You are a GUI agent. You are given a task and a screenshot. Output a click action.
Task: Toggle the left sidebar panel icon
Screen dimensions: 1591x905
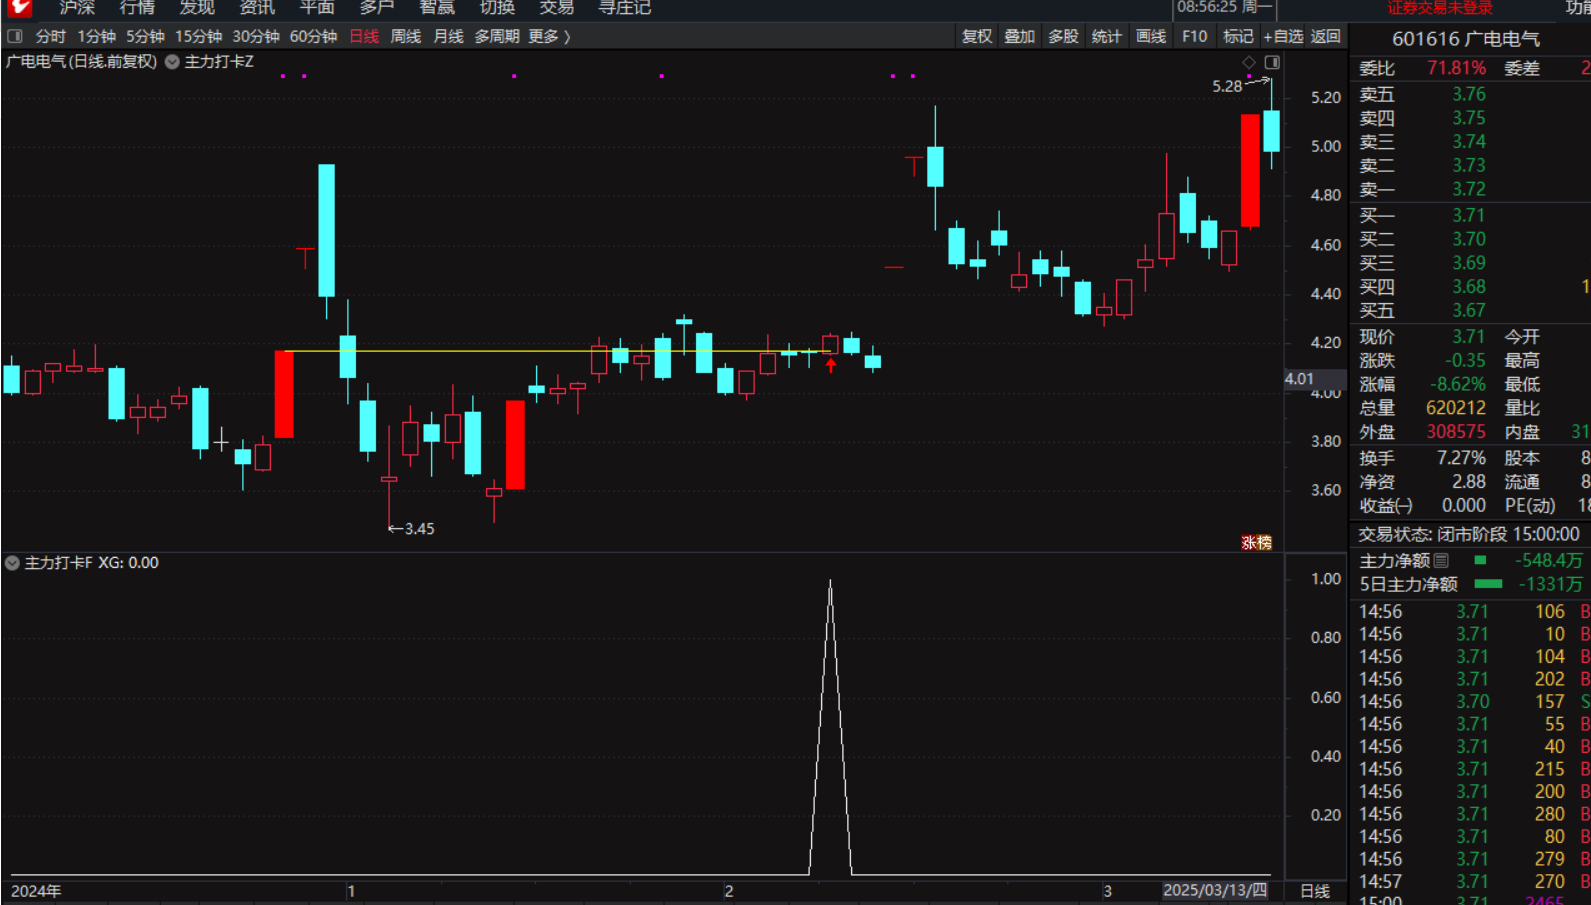tap(15, 37)
